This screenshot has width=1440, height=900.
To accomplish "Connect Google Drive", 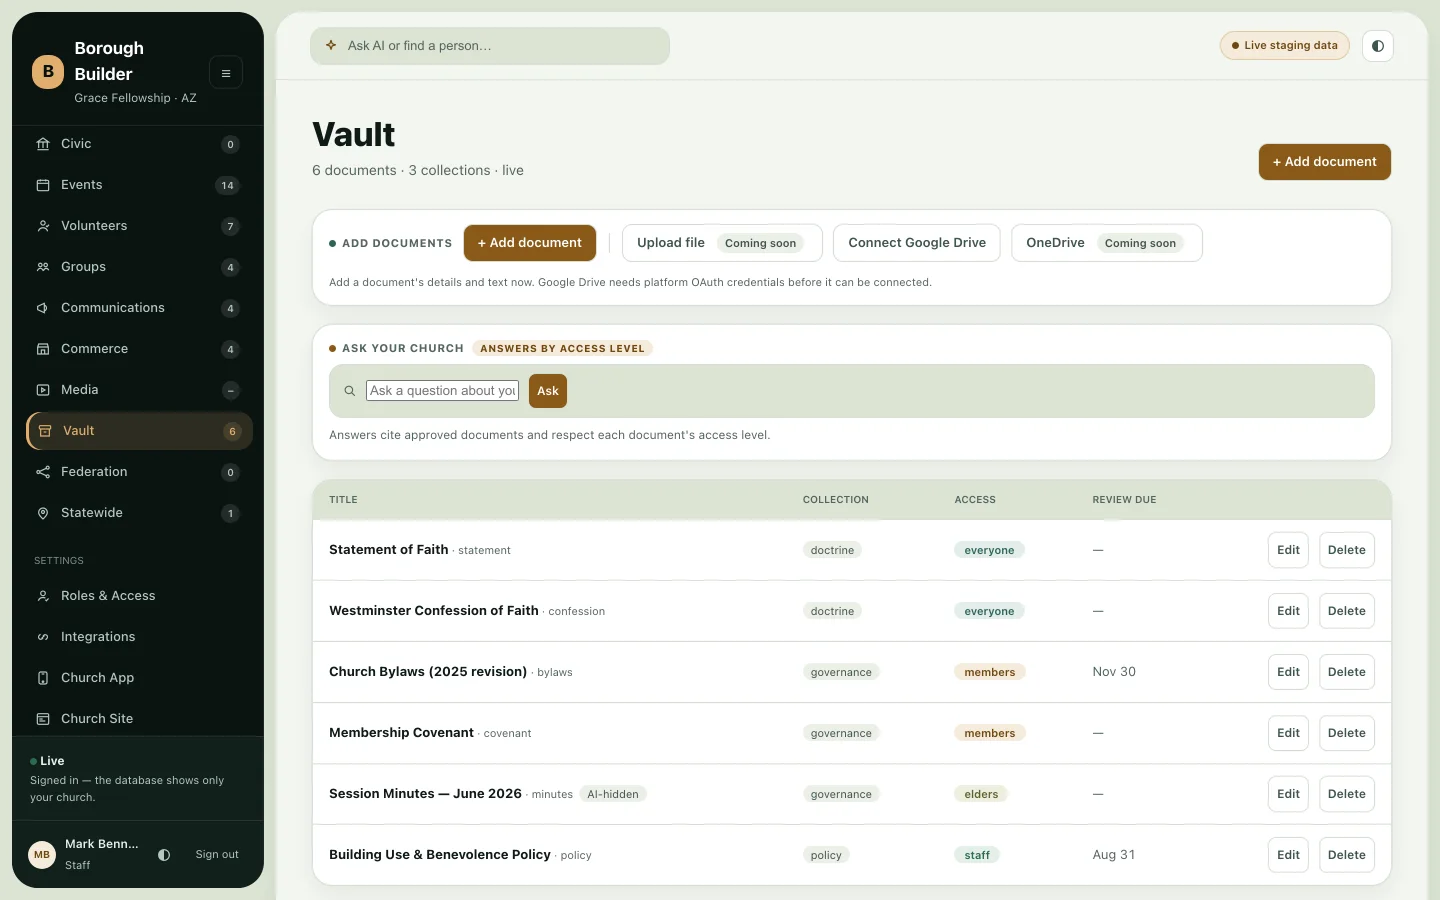I will pos(917,243).
